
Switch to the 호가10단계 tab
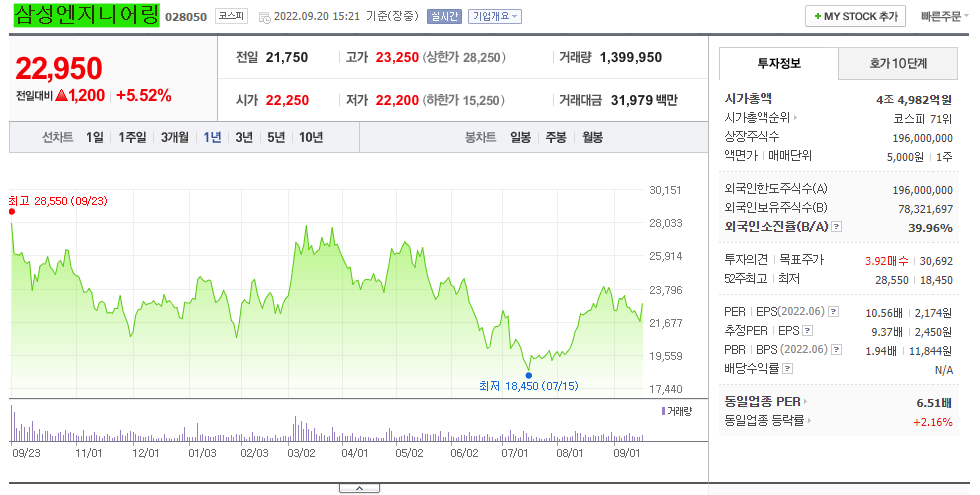click(x=898, y=64)
